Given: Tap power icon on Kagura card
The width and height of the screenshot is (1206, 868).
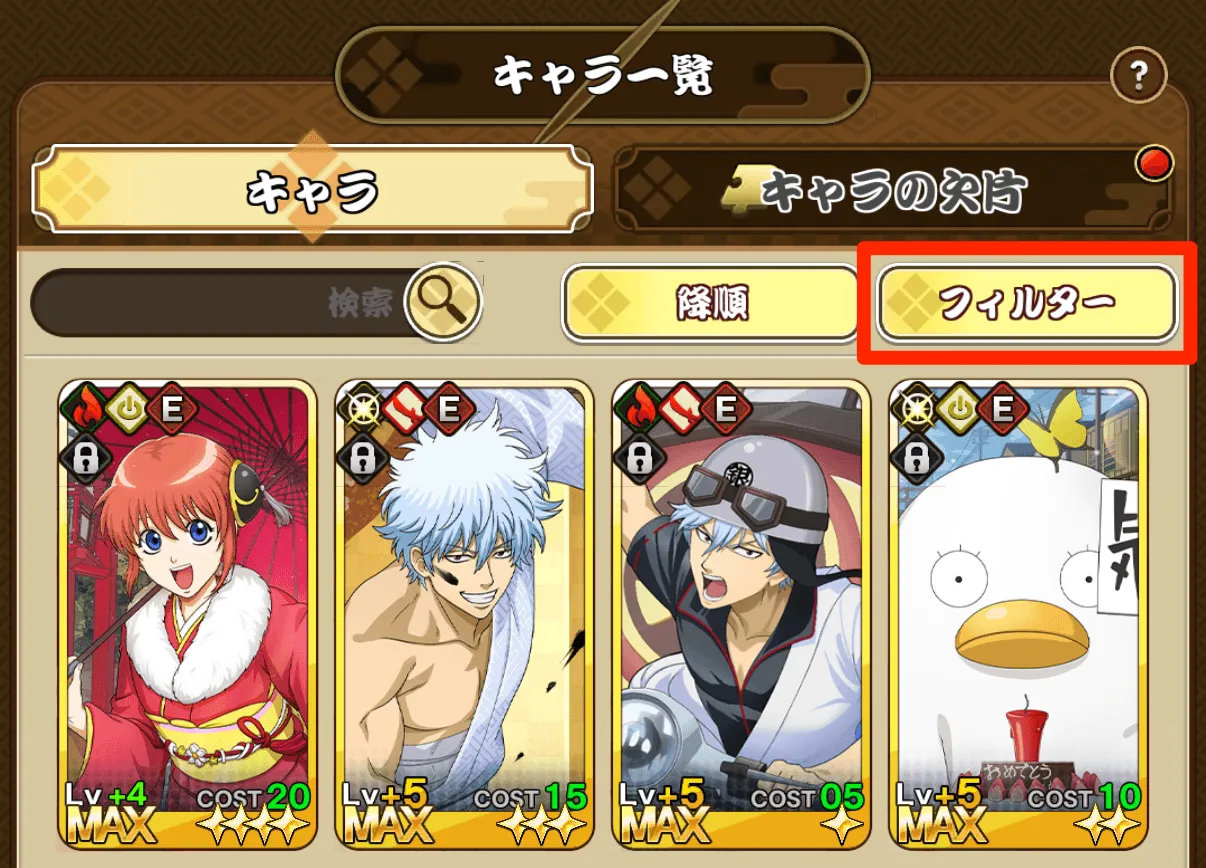Looking at the screenshot, I should pyautogui.click(x=127, y=409).
